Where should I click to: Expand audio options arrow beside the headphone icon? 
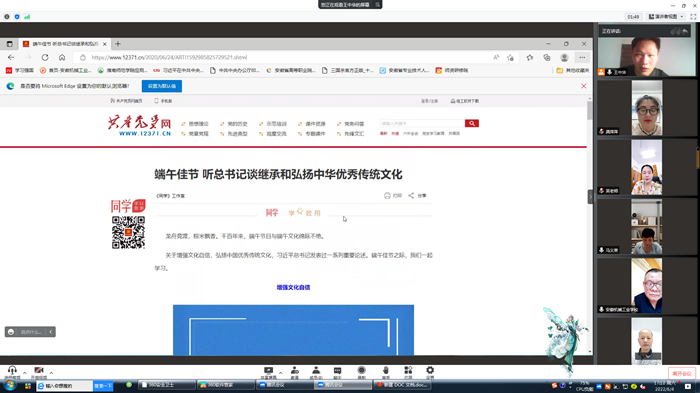[x=25, y=372]
